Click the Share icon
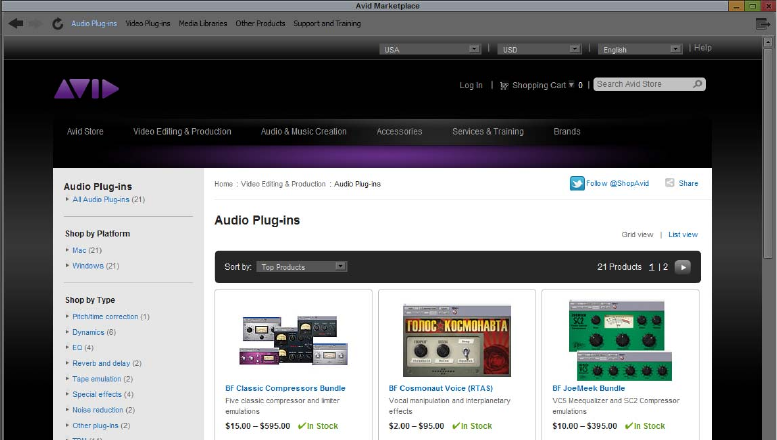777x440 pixels. (669, 182)
